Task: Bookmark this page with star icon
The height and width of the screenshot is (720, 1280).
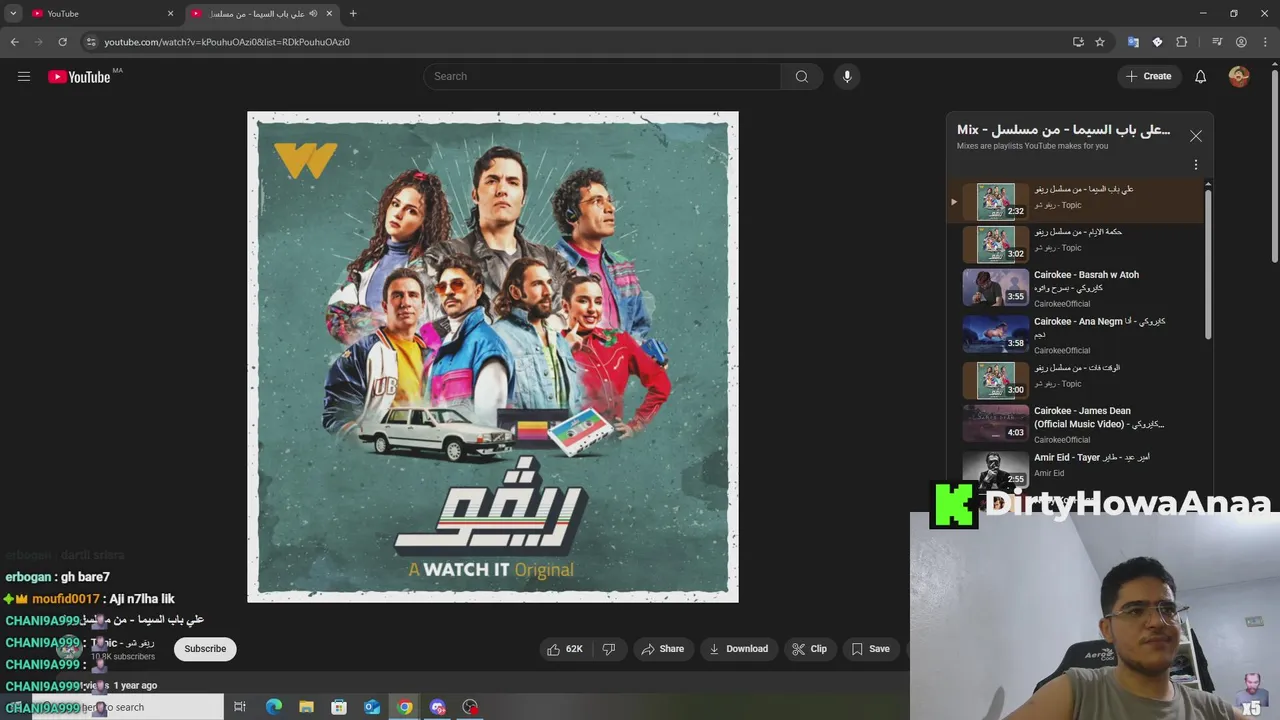Action: pyautogui.click(x=1100, y=42)
